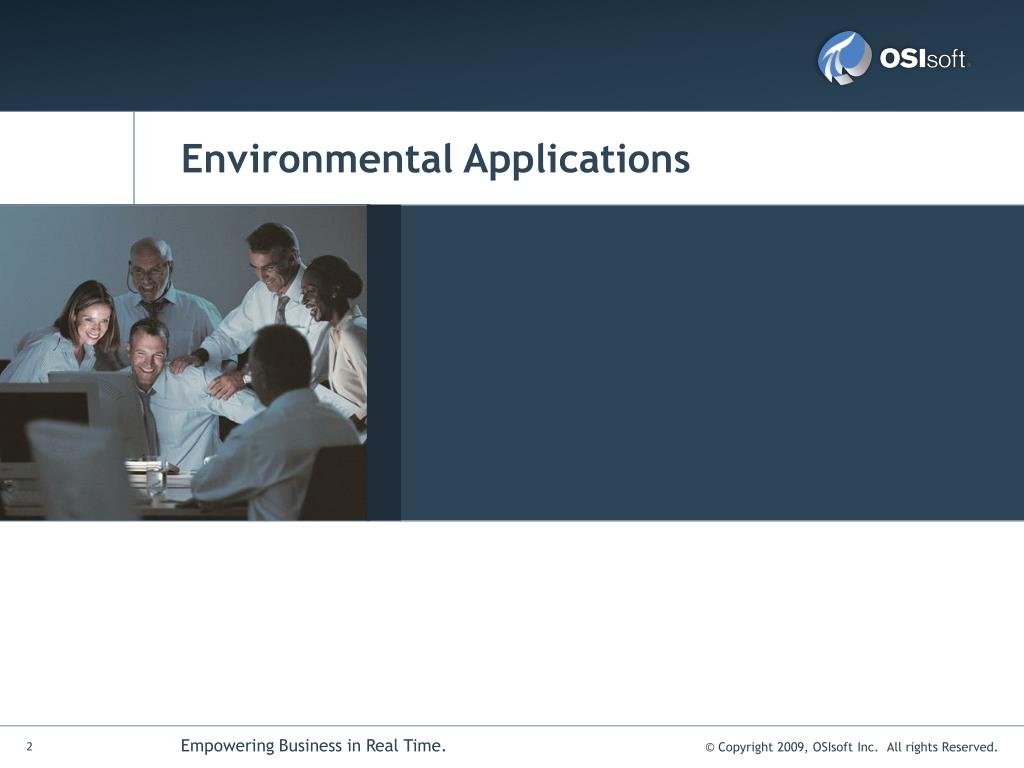Image resolution: width=1024 pixels, height=768 pixels.
Task: Click the OSIsoft wordmark text
Action: pos(924,59)
